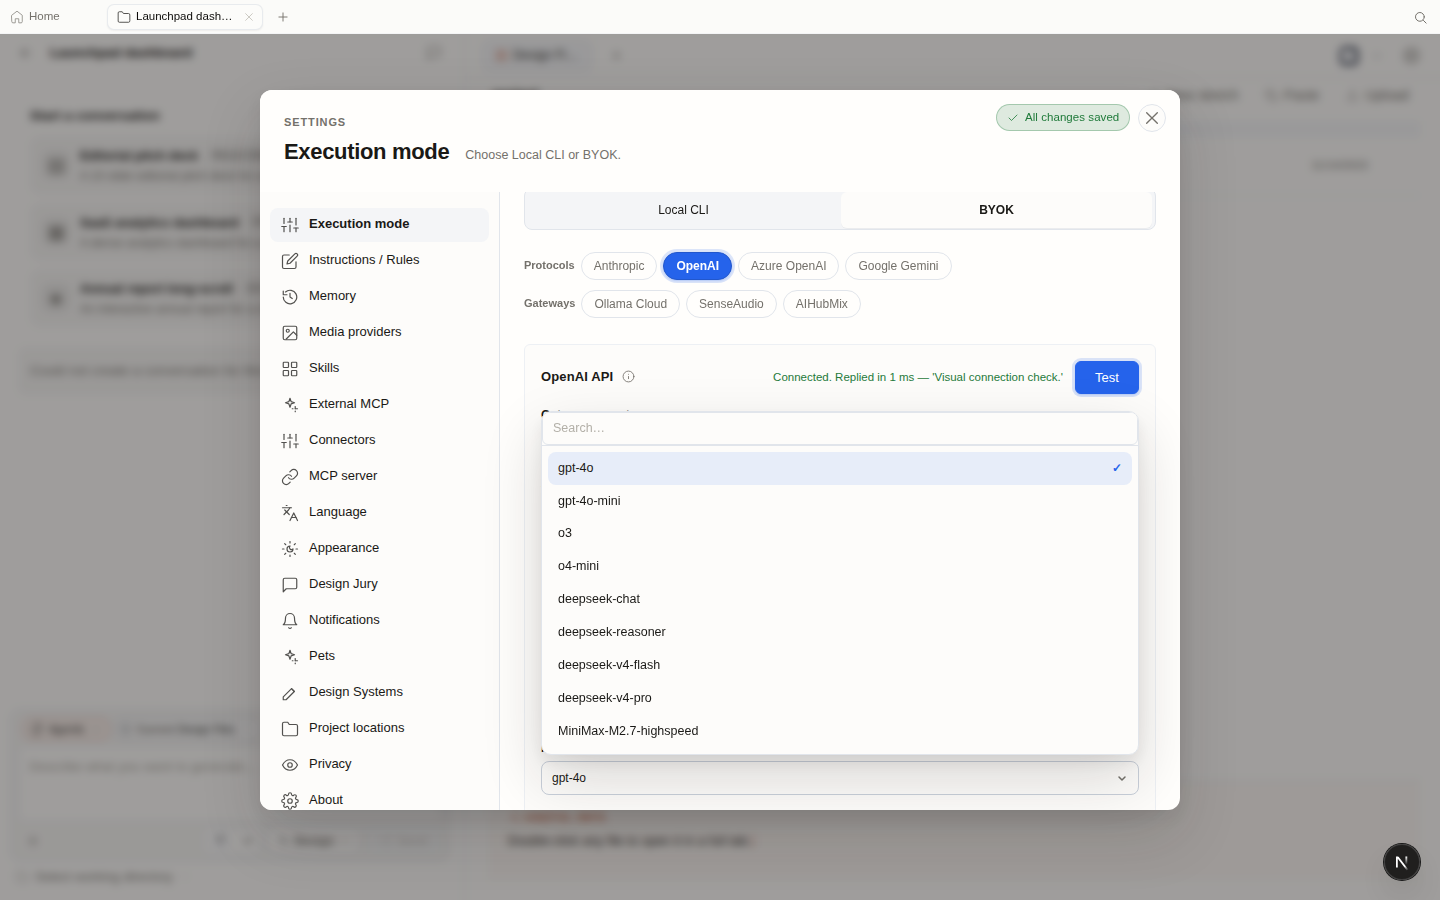Select the Anthropic protocol
Screen dimensions: 1440x900
(x=619, y=266)
